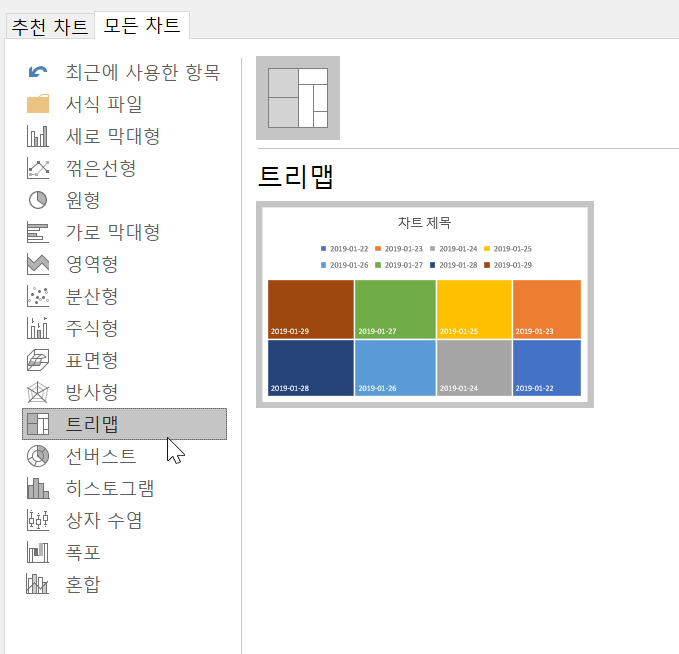Click the gray 2019-01-24 treemap block

point(475,368)
